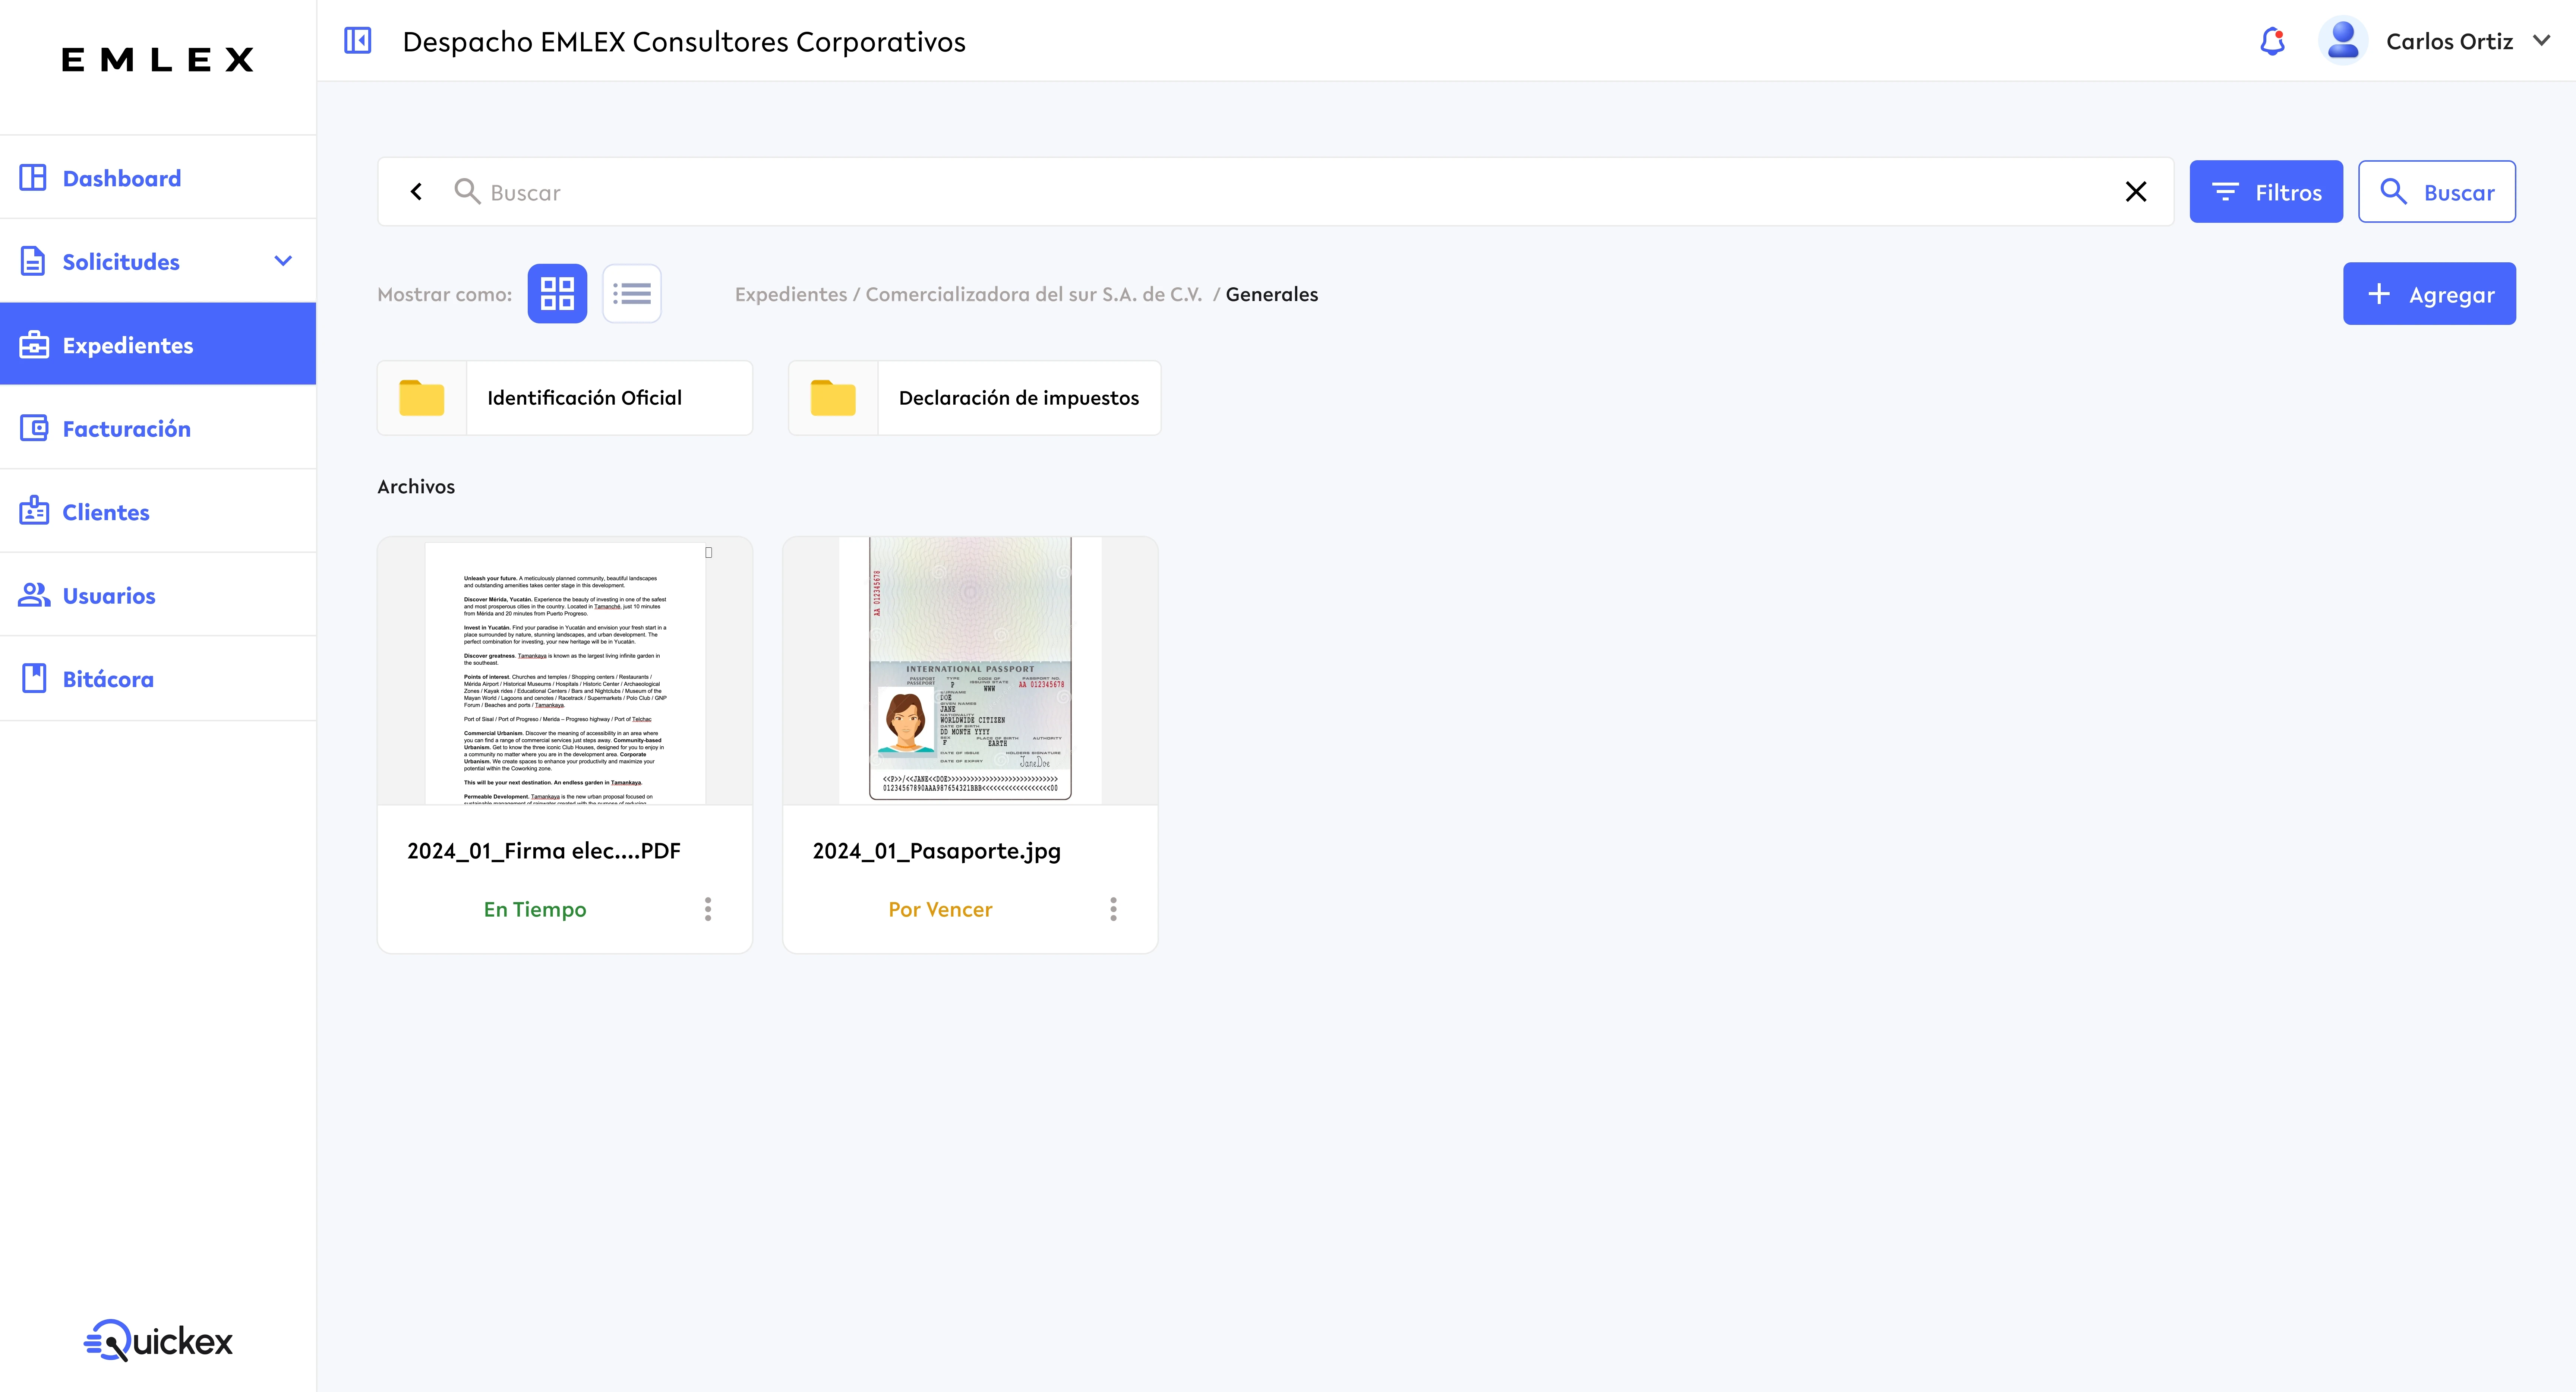Click the Filtros button
The image size is (2576, 1392).
click(x=2265, y=192)
